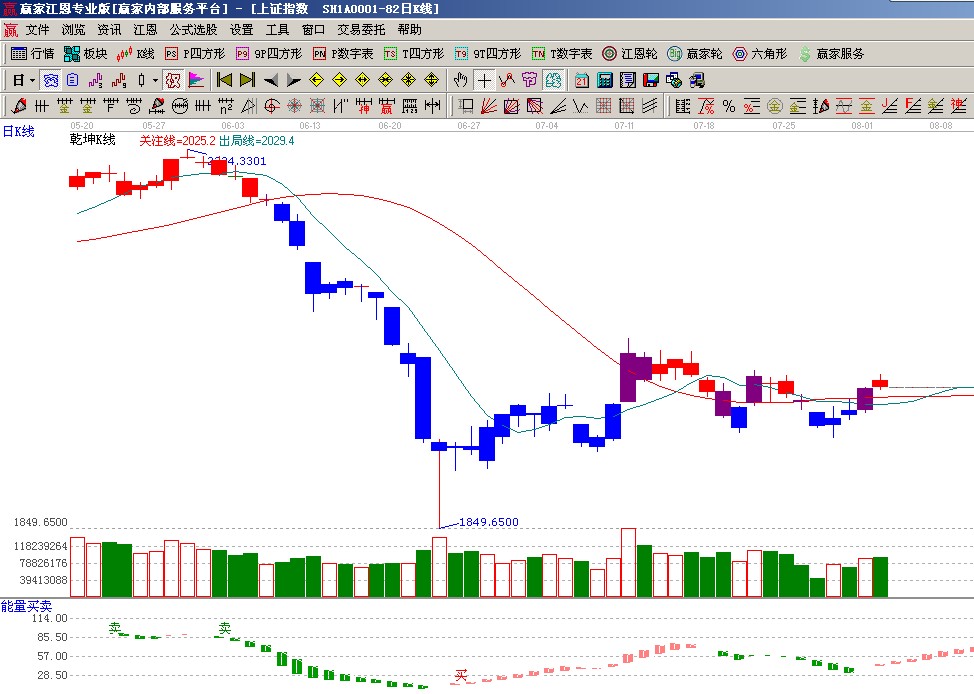The width and height of the screenshot is (974, 694).
Task: Open the 公式选股 menu
Action: 193,30
